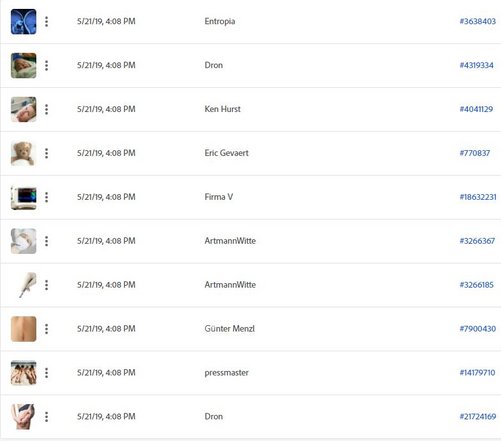Open the three-dot menu for the Firma V row
Screen dimensions: 501x441
point(46,197)
